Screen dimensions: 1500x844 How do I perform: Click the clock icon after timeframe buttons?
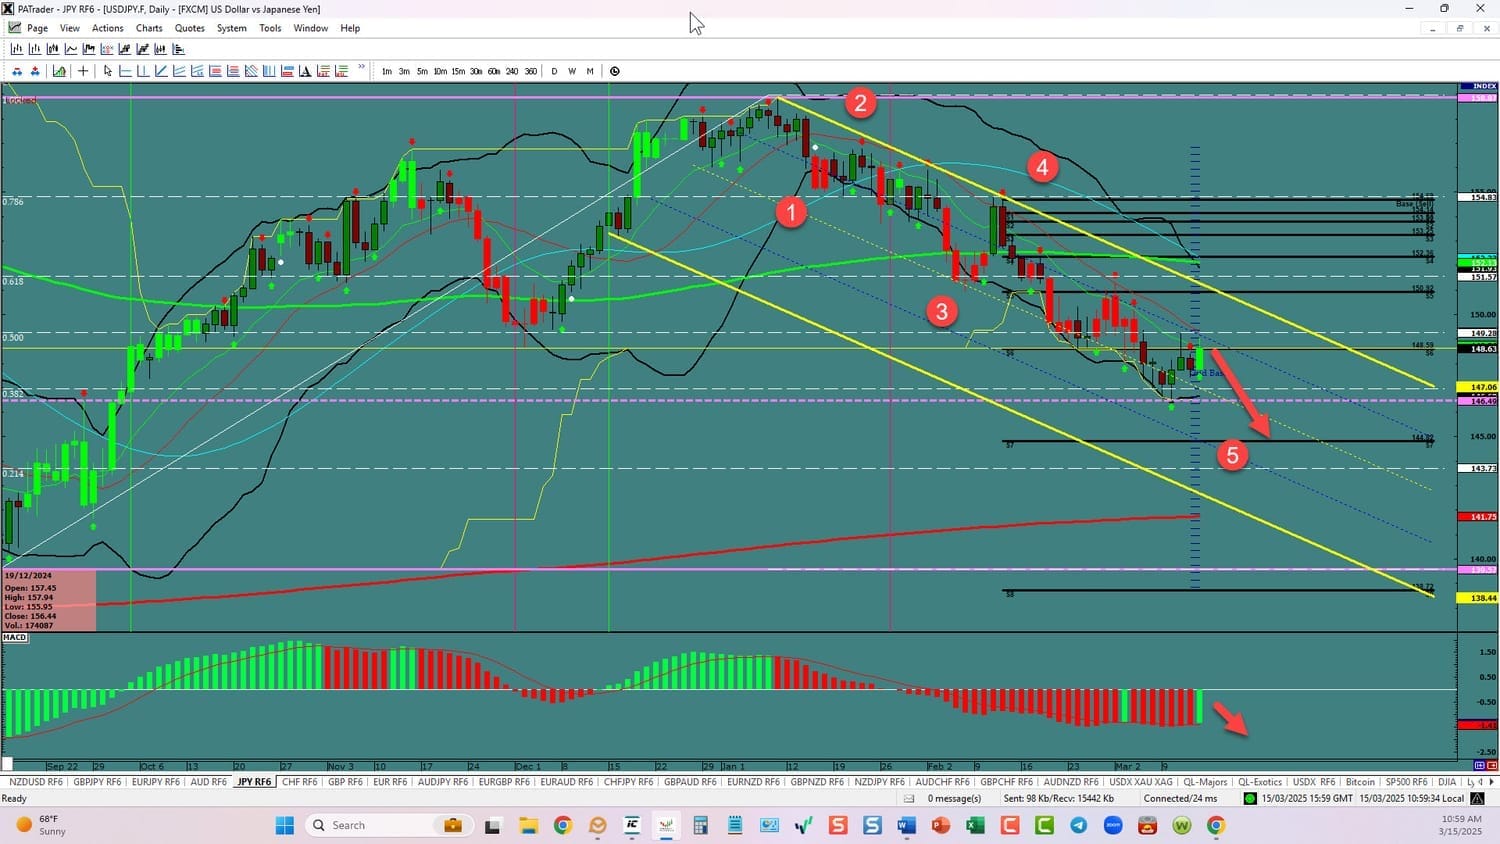point(614,71)
